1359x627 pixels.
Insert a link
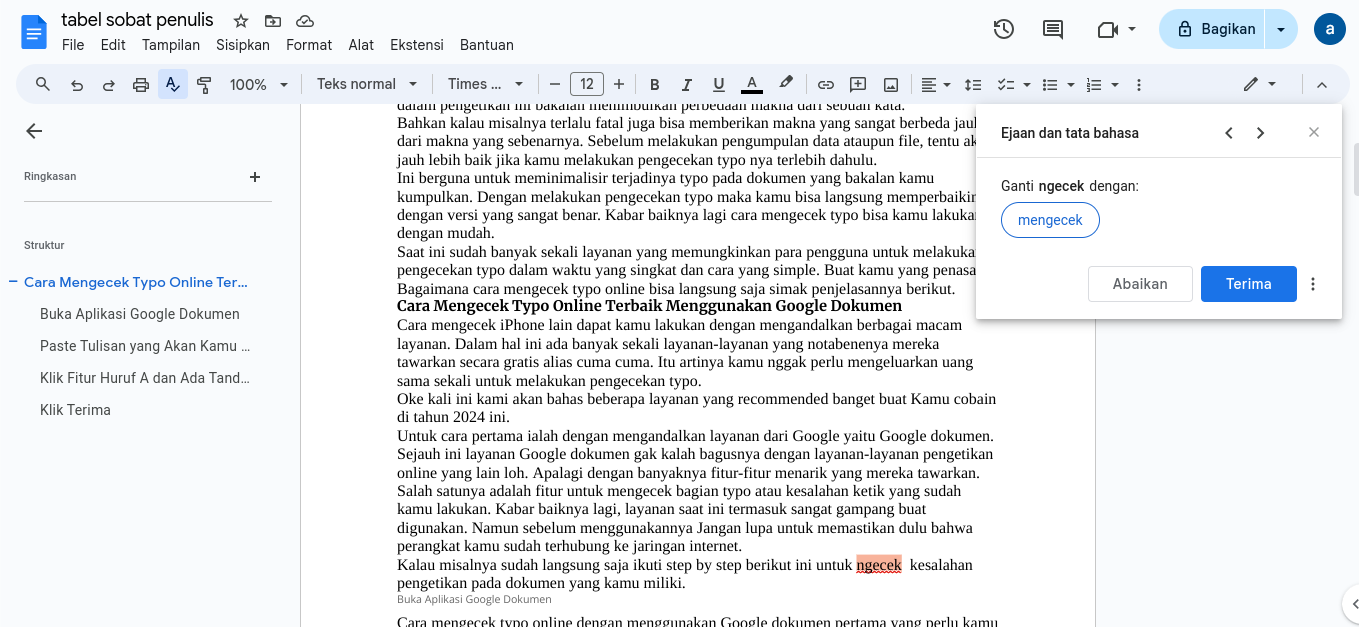(x=826, y=84)
